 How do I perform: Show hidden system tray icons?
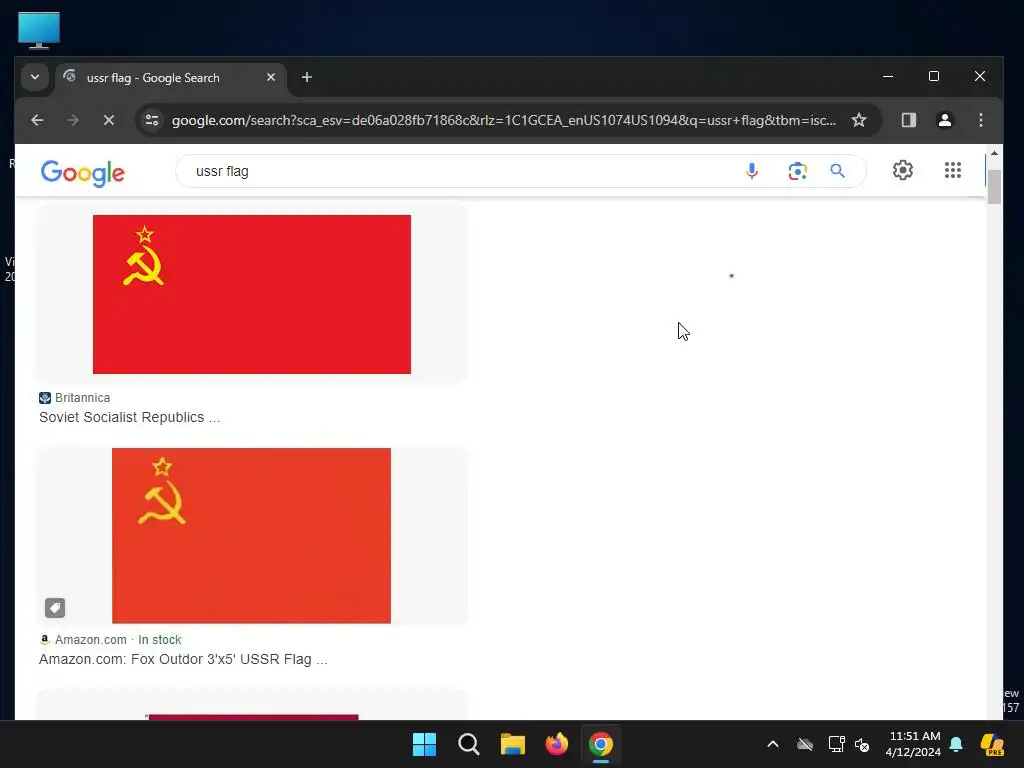pyautogui.click(x=773, y=744)
